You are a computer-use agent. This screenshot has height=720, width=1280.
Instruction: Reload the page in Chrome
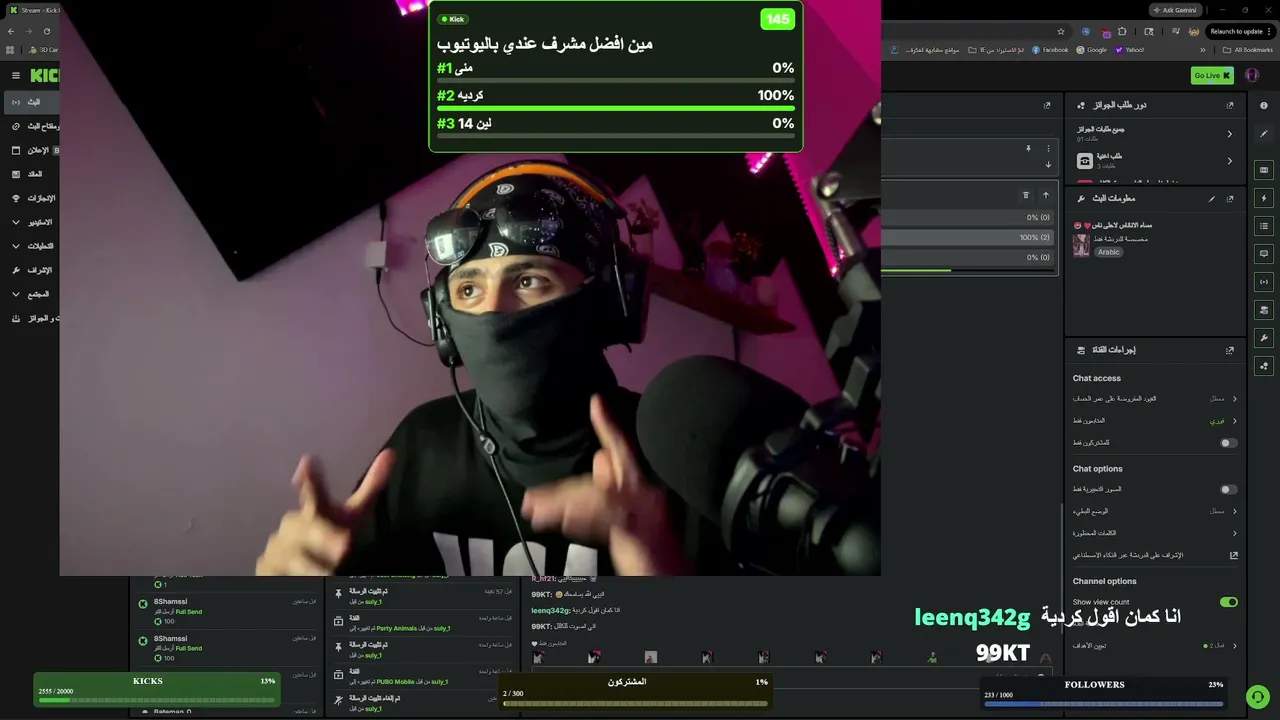point(46,31)
